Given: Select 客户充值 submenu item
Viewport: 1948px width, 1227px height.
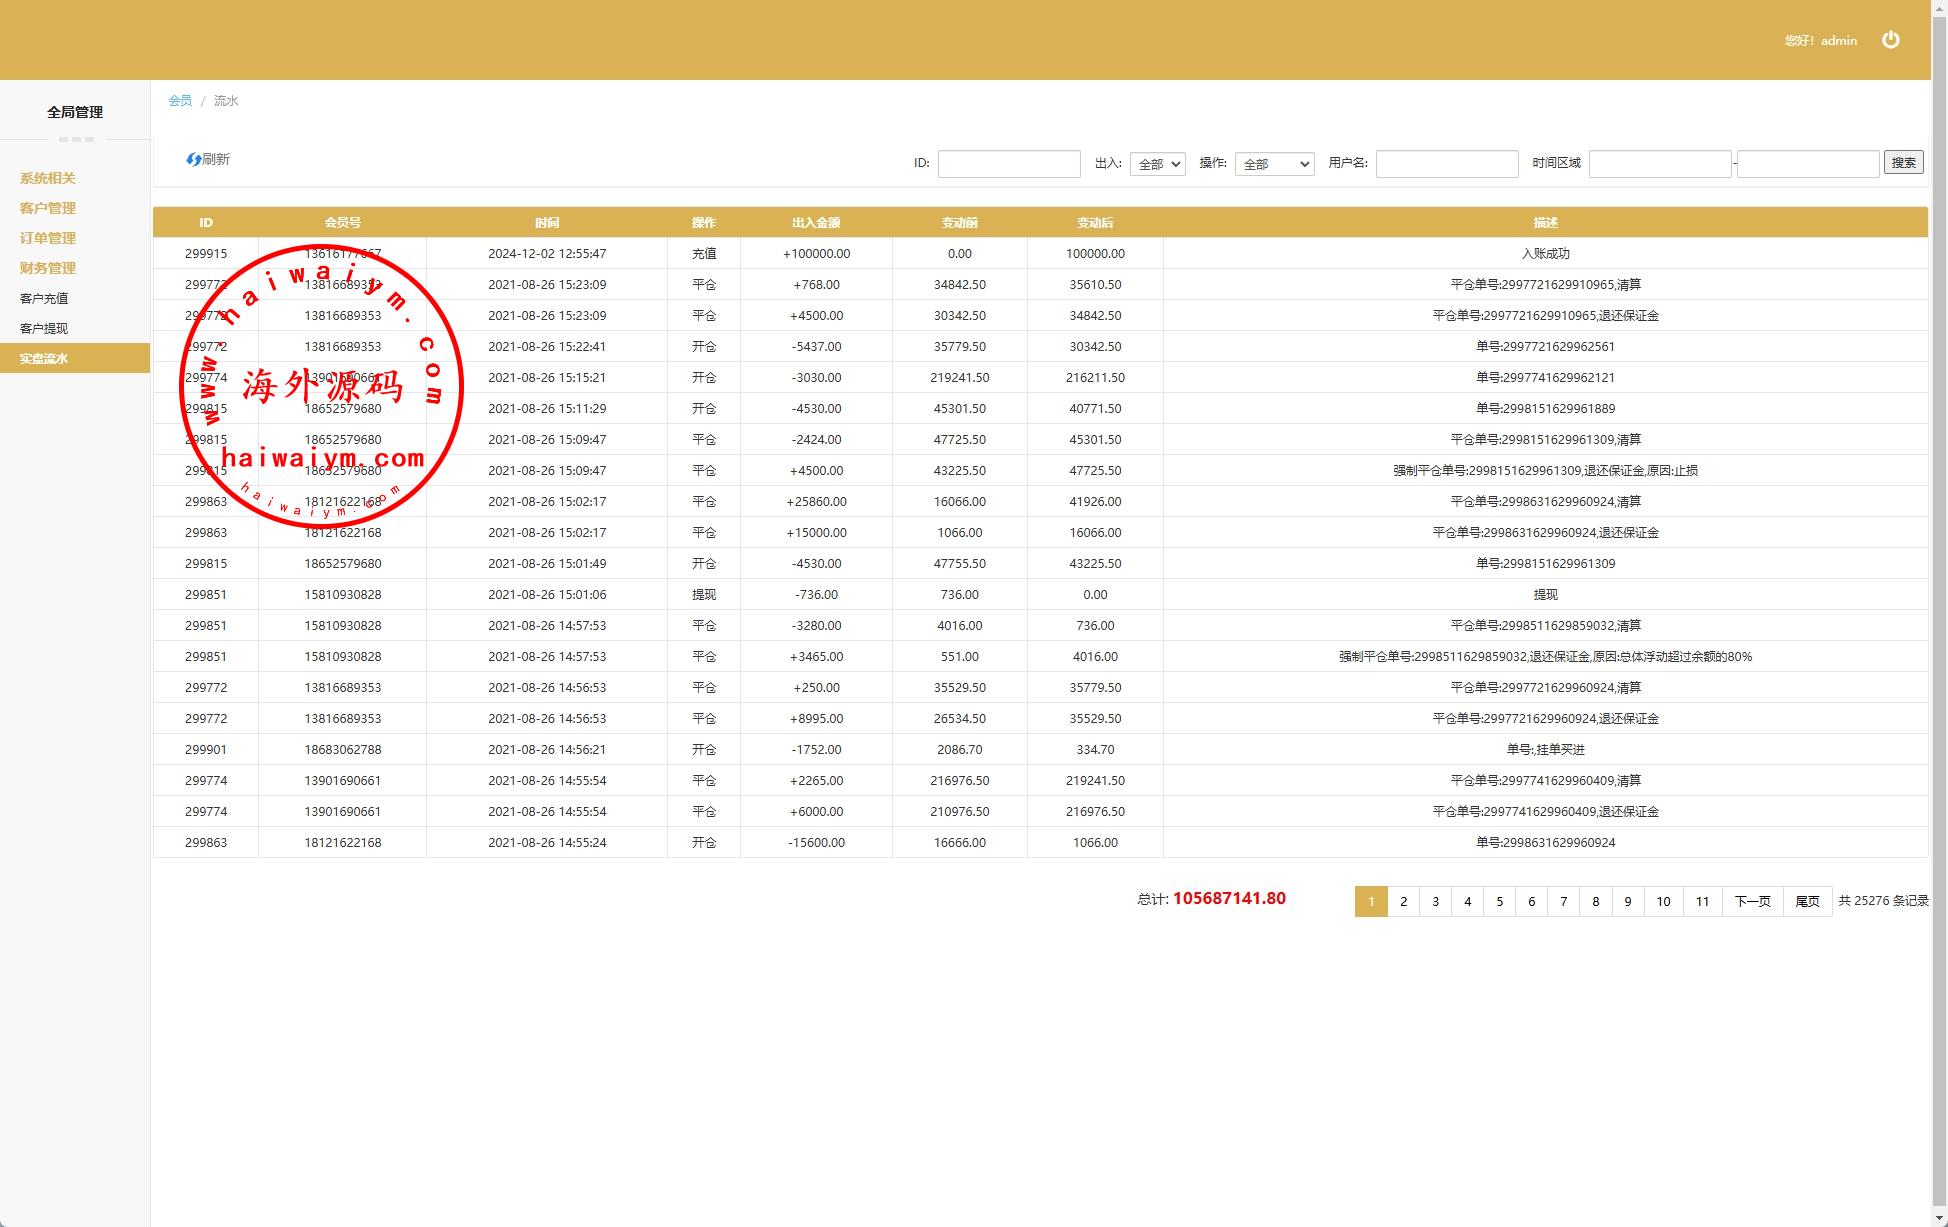Looking at the screenshot, I should click(x=44, y=298).
